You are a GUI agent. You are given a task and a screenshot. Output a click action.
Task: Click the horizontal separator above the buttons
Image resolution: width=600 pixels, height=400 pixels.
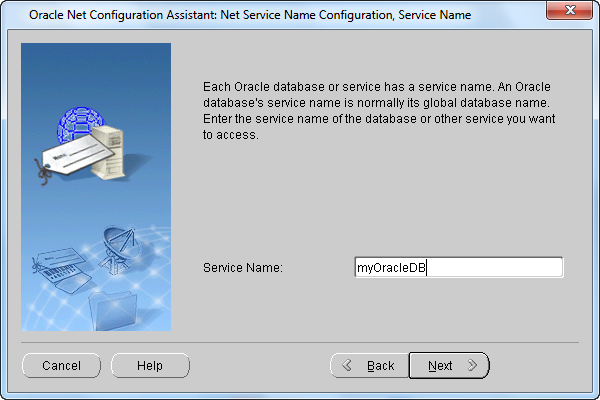(300, 342)
